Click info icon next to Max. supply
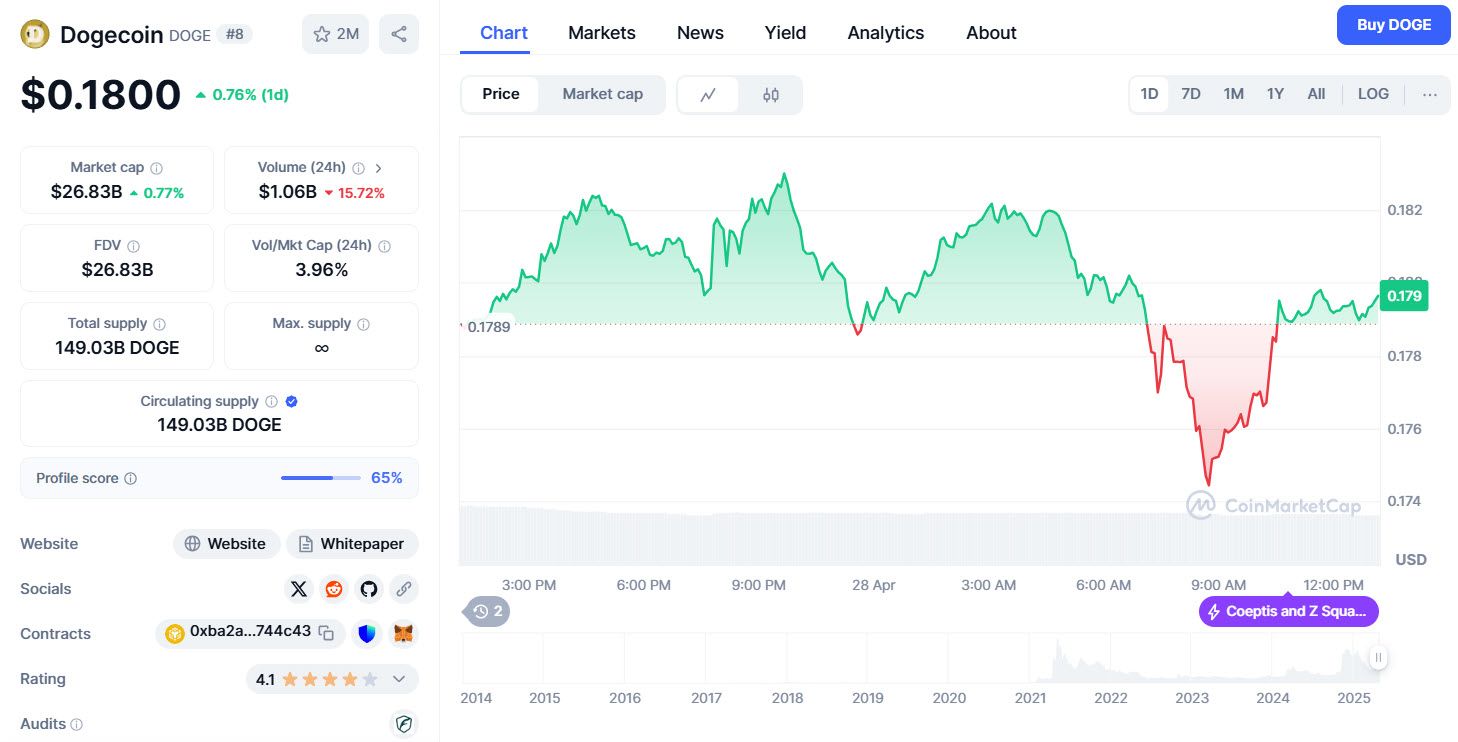This screenshot has height=742, width=1458. click(x=363, y=324)
